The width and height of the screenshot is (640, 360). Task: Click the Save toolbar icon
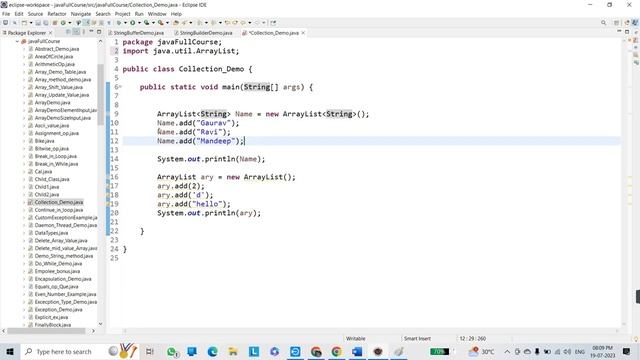pyautogui.click(x=38, y=23)
